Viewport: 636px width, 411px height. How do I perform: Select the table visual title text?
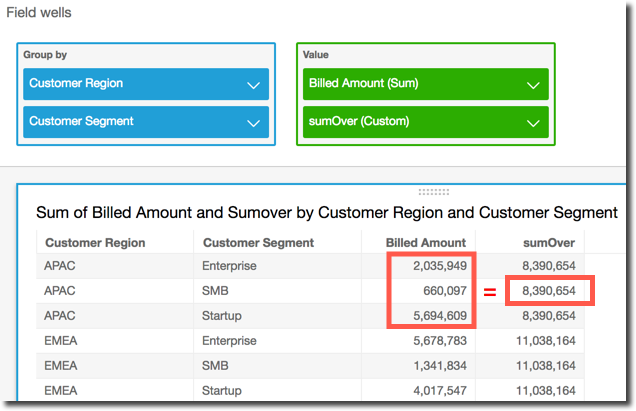[x=326, y=212]
